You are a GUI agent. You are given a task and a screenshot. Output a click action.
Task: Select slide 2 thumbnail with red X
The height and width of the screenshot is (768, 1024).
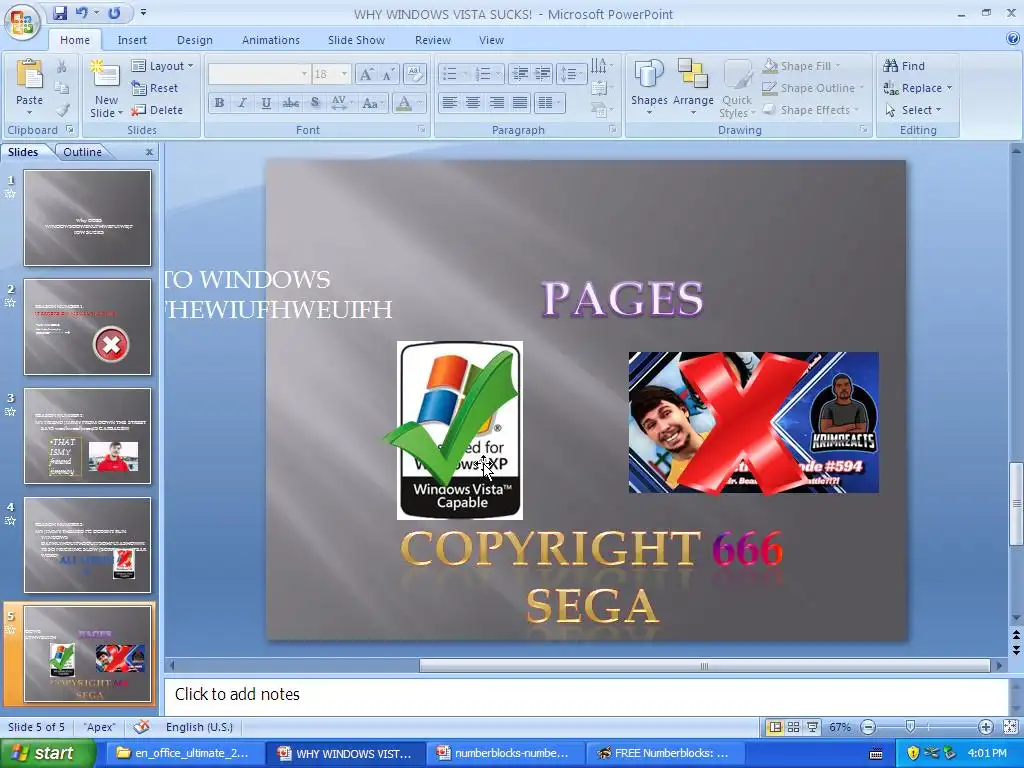88,327
